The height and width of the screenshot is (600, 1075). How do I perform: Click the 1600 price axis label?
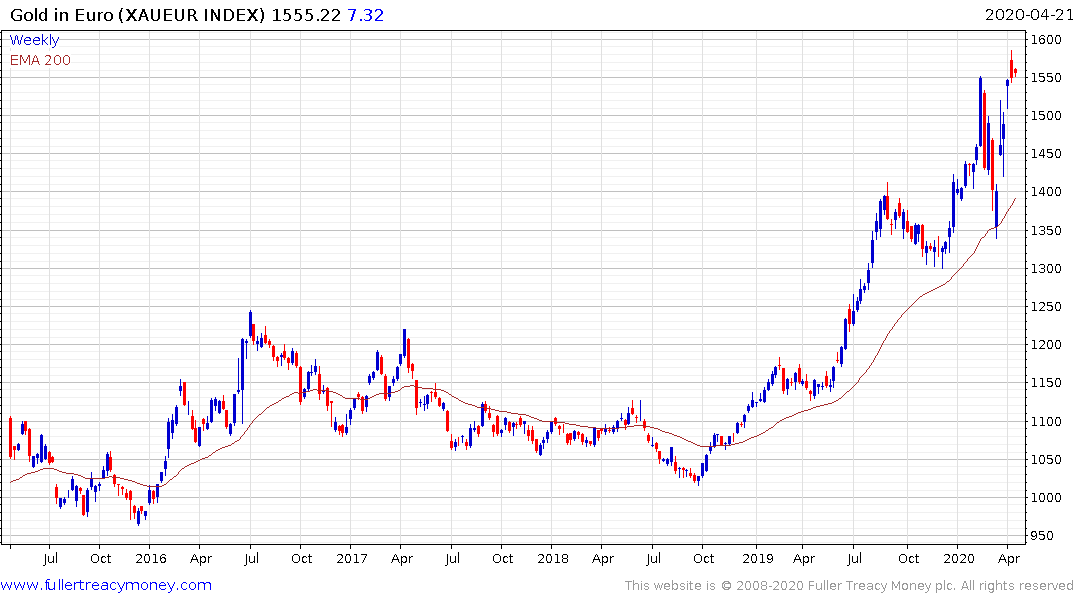point(1046,40)
